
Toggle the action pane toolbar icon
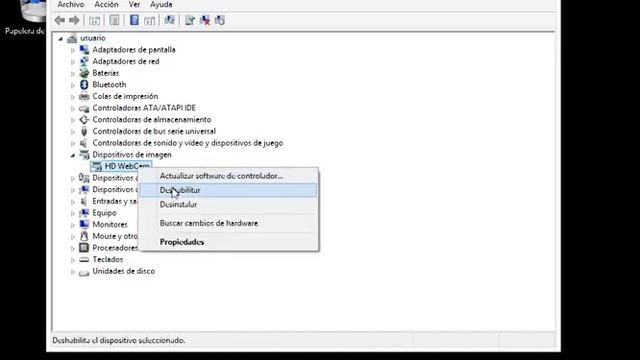pos(150,20)
